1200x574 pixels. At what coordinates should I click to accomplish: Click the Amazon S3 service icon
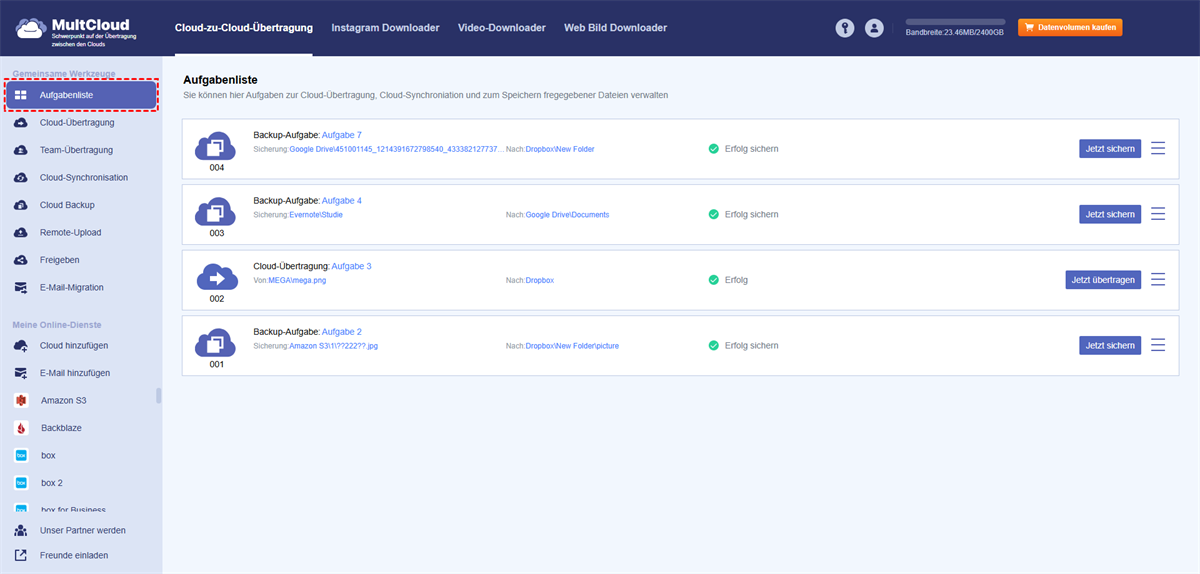[x=21, y=400]
